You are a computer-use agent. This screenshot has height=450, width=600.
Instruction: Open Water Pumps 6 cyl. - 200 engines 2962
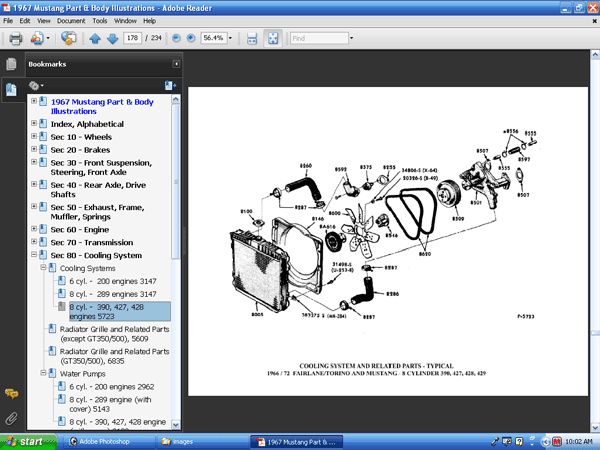[112, 387]
